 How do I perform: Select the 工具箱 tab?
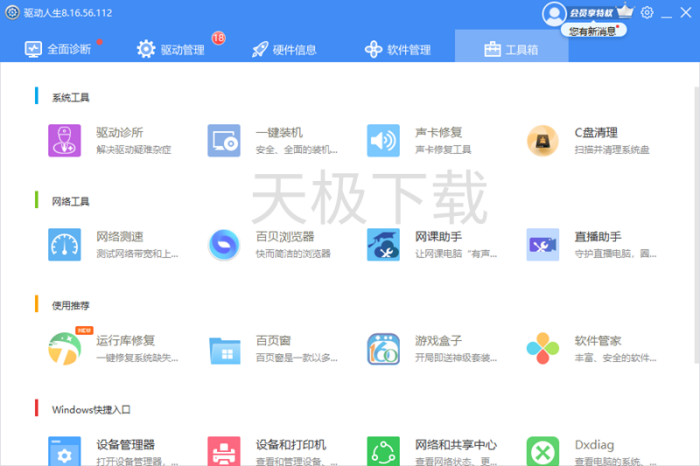pyautogui.click(x=511, y=46)
